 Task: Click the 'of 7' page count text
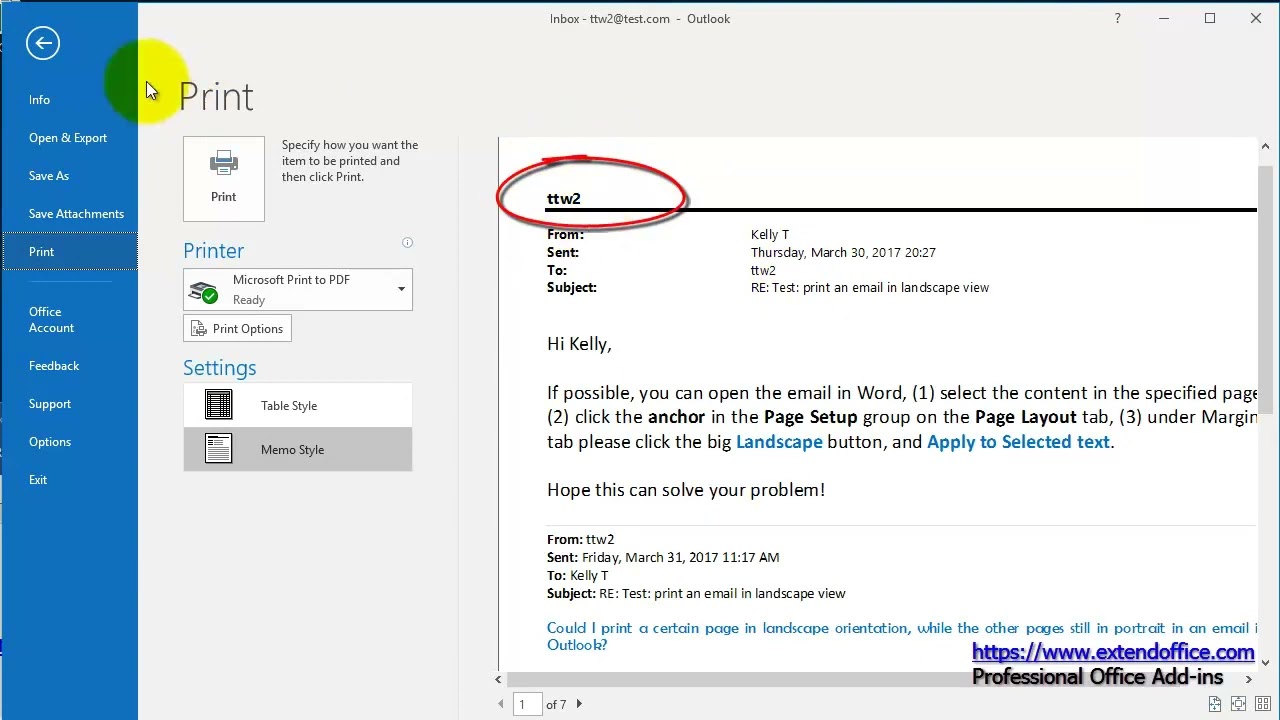[556, 705]
